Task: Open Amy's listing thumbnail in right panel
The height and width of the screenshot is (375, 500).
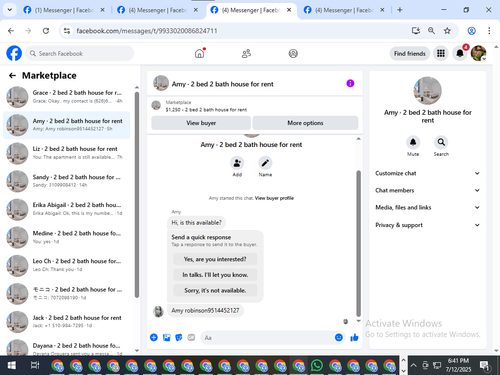Action: tap(427, 91)
